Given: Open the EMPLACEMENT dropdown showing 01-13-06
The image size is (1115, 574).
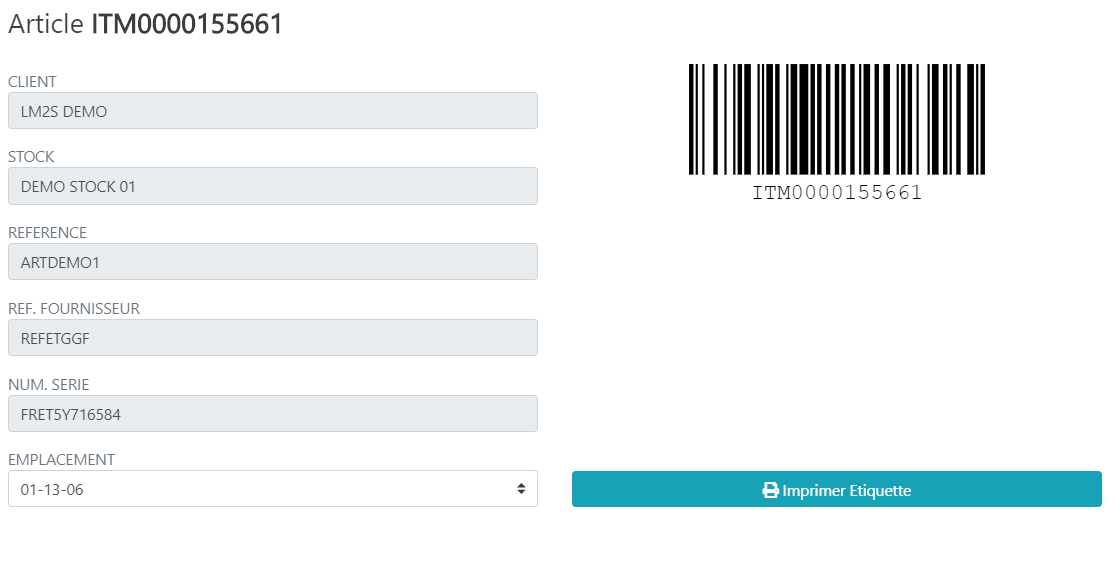Looking at the screenshot, I should [x=272, y=489].
